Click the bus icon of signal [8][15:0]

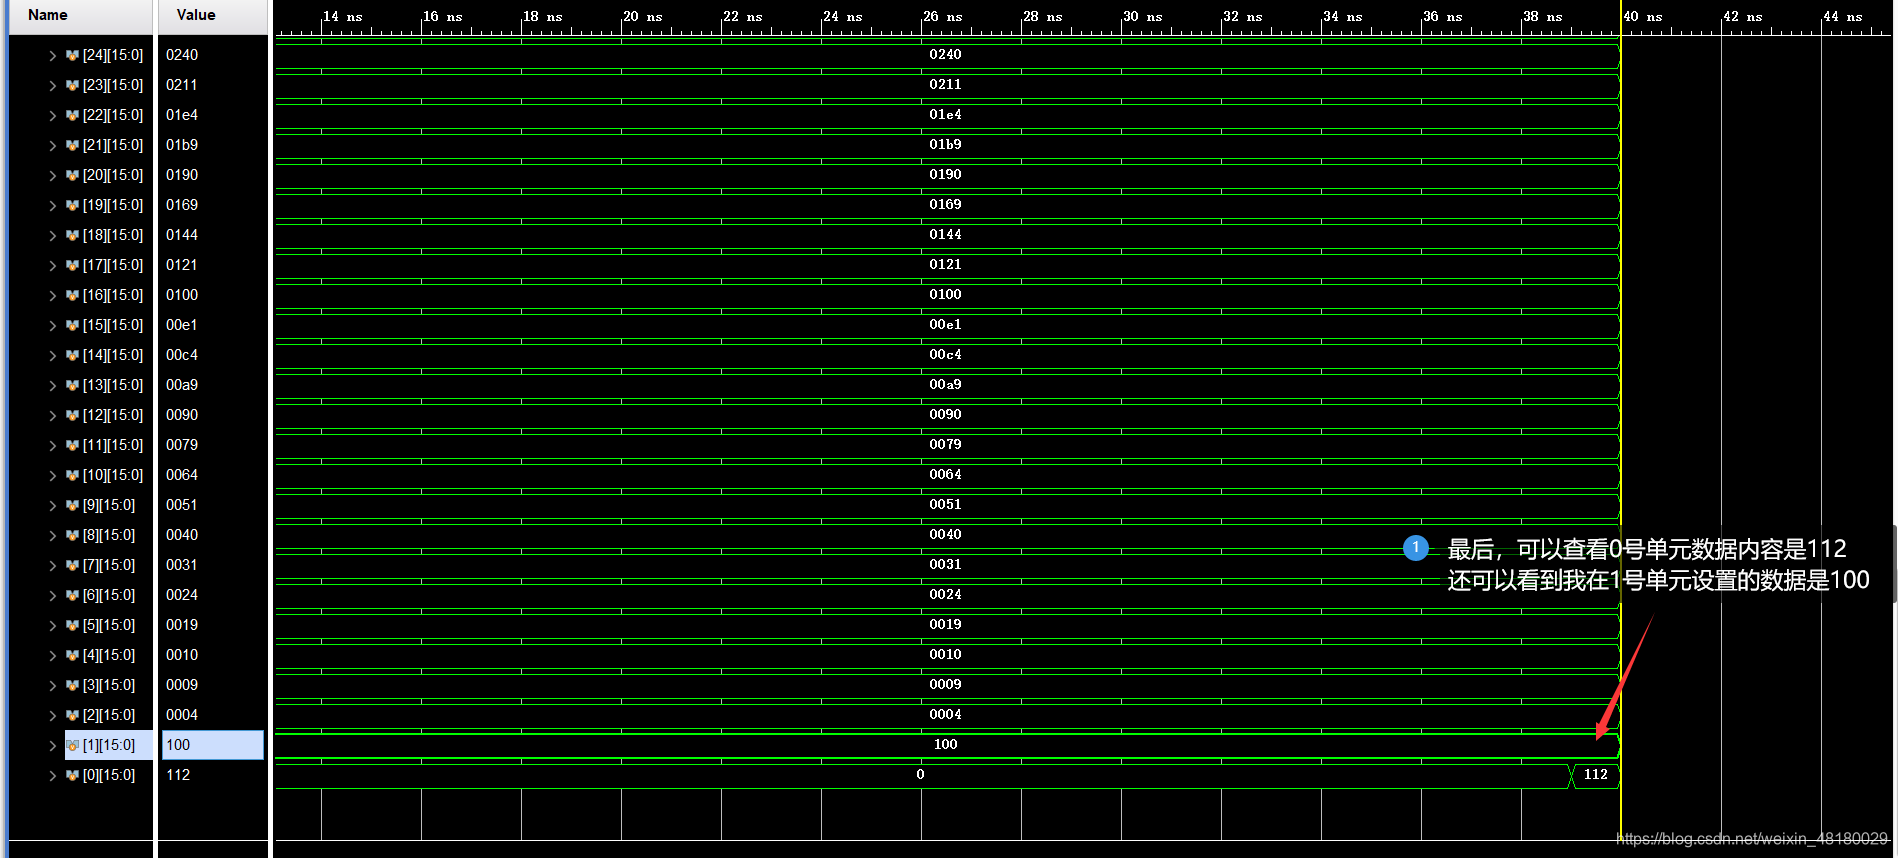(72, 536)
